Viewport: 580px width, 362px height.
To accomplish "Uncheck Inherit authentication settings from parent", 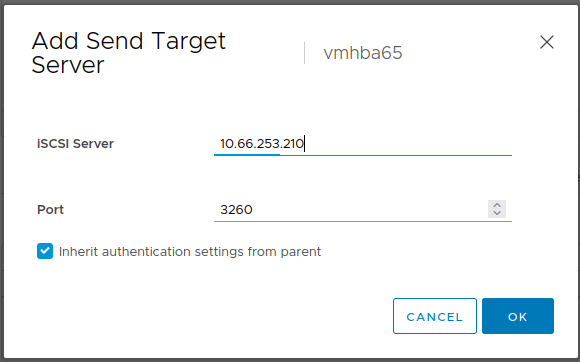I will (45, 251).
